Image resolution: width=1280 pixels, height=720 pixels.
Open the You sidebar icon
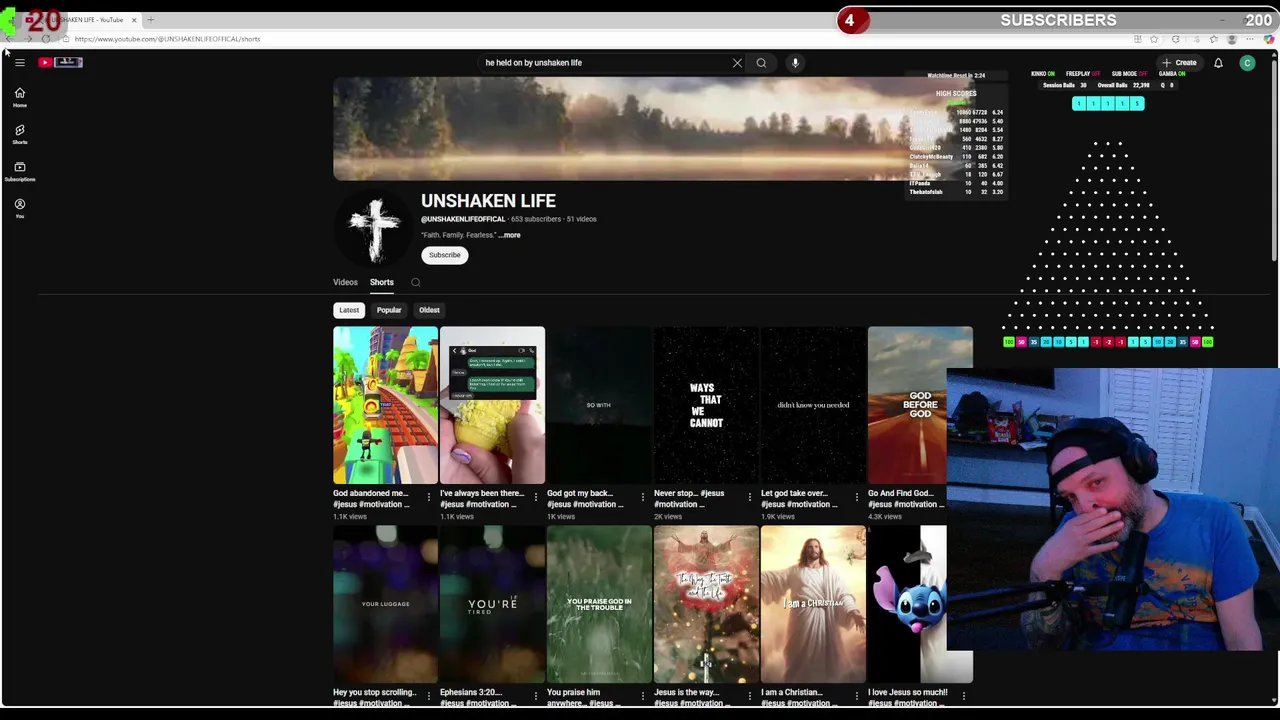[19, 208]
